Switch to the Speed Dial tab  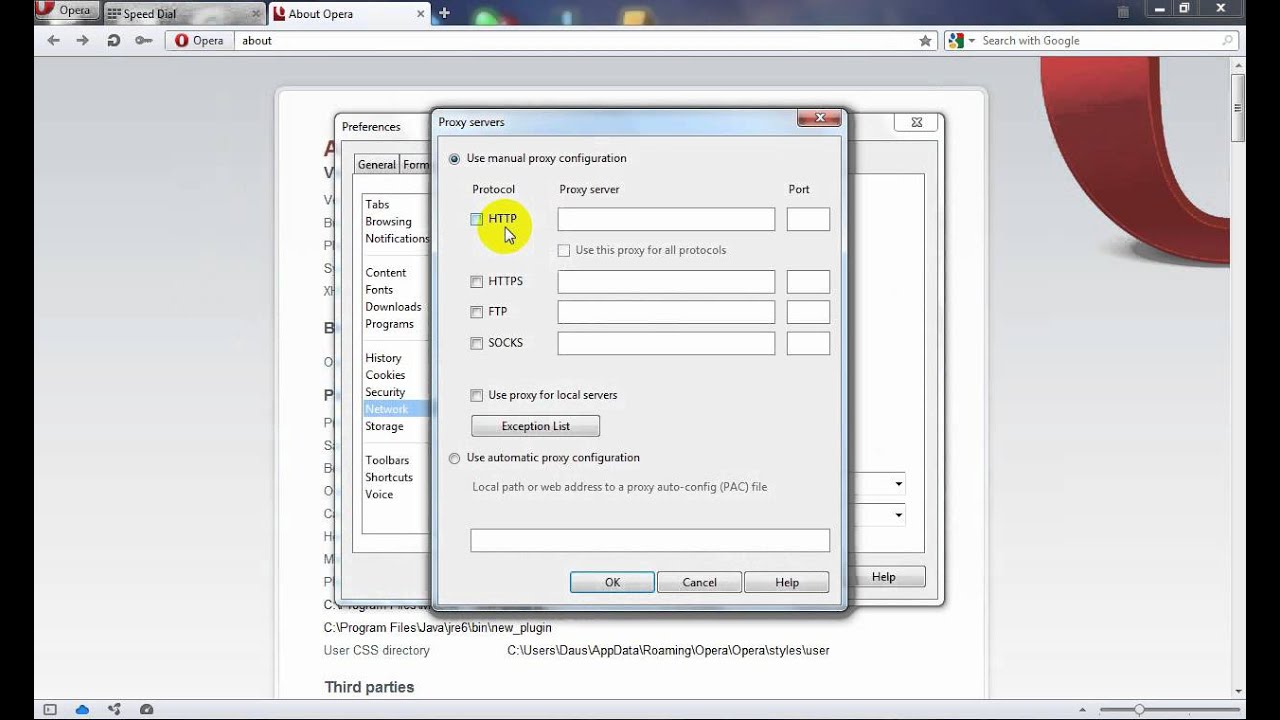click(x=186, y=14)
